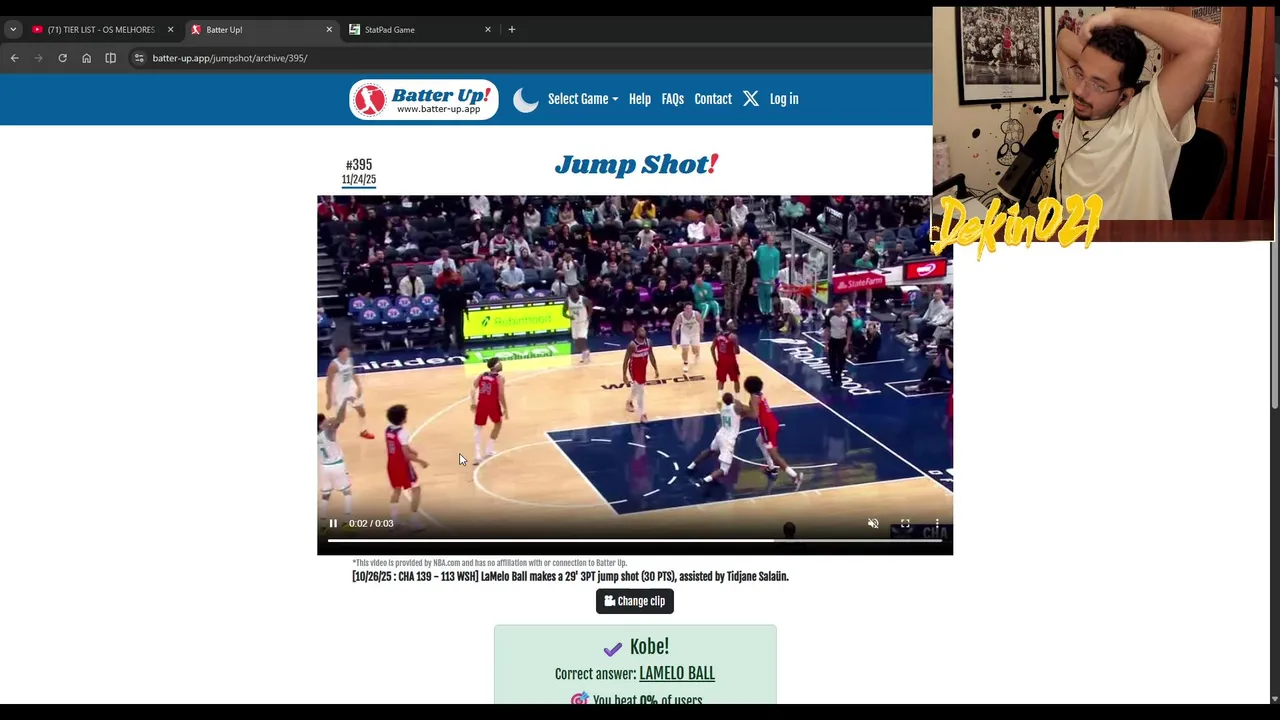
Task: Click the URL address bar text
Action: (230, 58)
